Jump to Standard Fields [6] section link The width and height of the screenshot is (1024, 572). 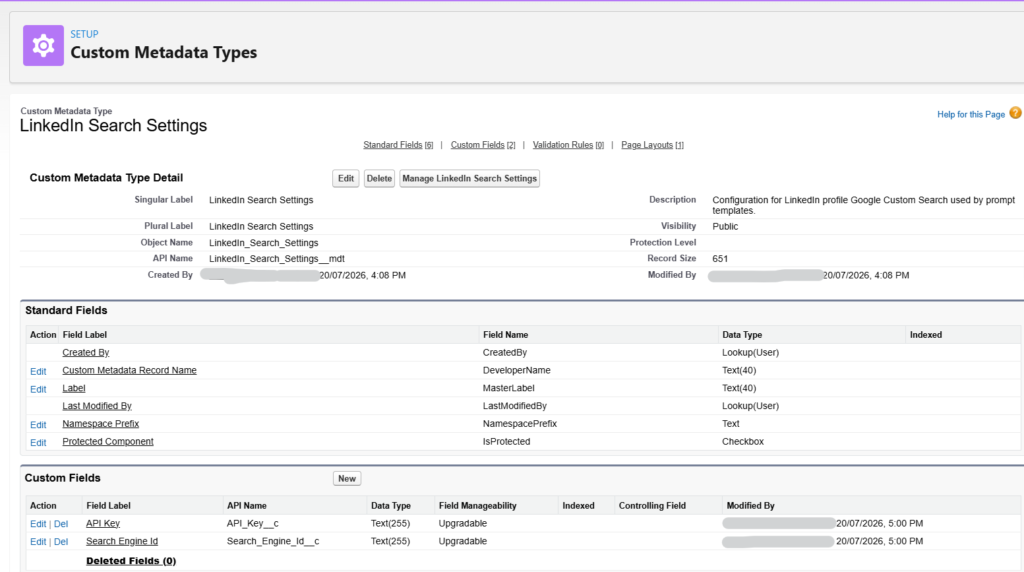(x=398, y=145)
